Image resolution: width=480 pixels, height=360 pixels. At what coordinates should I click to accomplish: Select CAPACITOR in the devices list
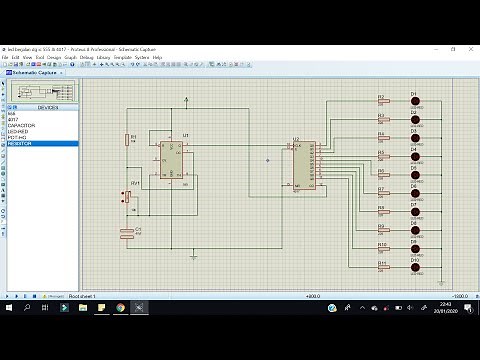point(43,125)
